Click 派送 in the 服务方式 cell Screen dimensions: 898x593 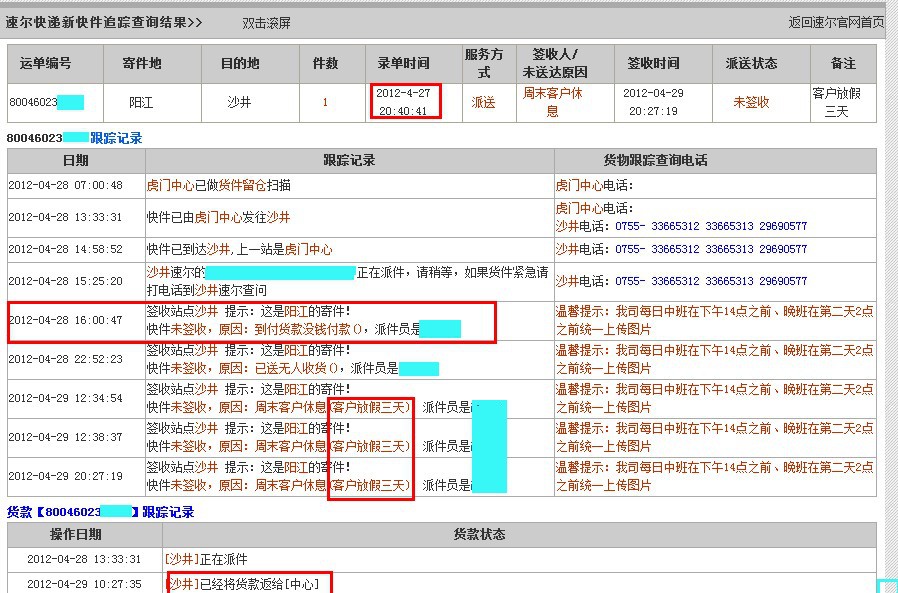(483, 103)
